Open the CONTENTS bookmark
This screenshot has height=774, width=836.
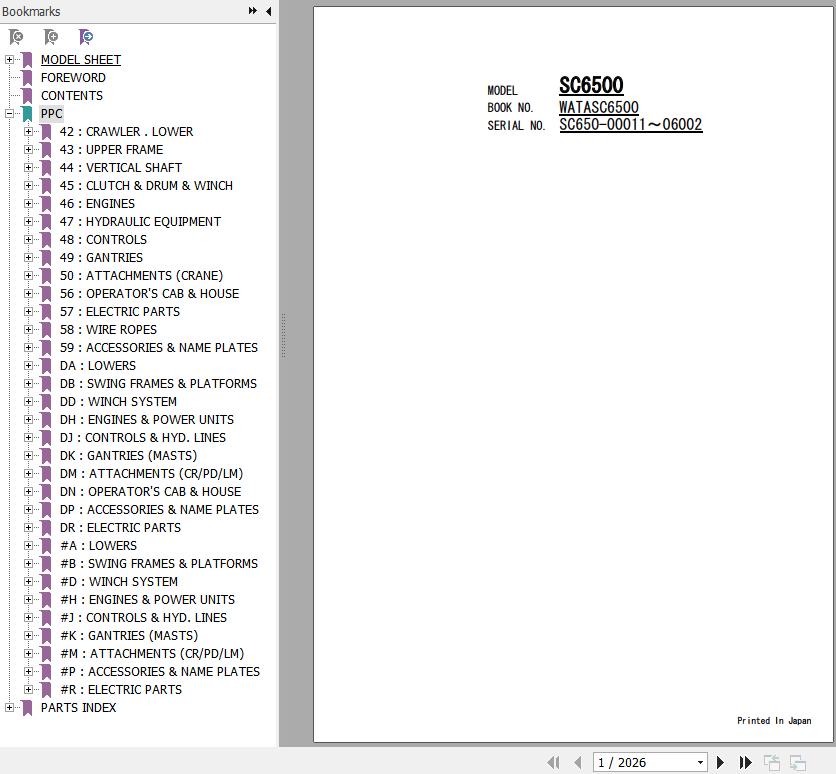pyautogui.click(x=72, y=96)
